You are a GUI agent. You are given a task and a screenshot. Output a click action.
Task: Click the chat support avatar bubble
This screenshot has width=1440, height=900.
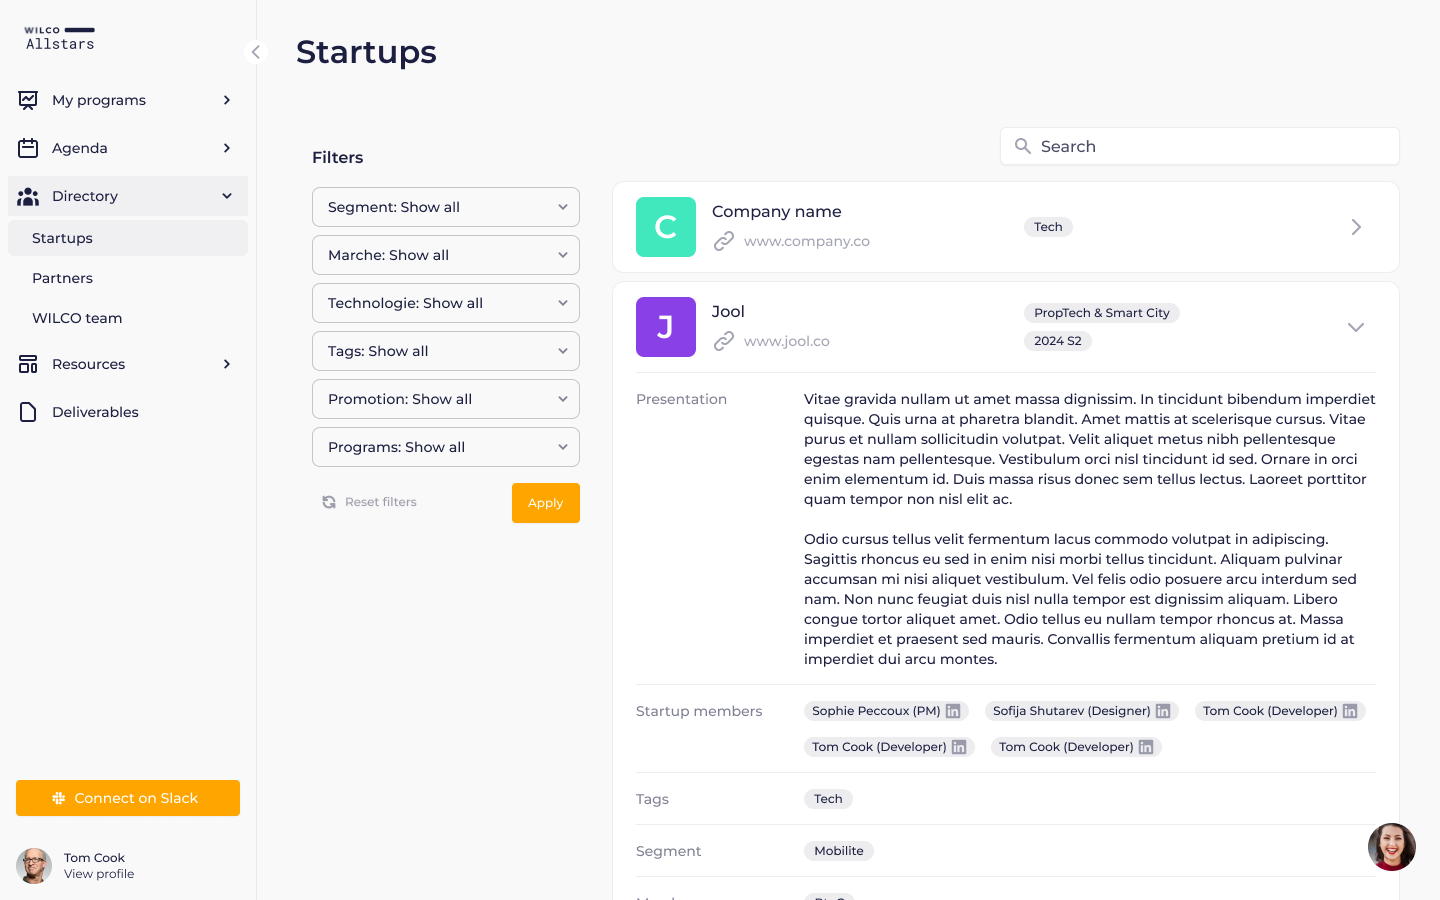coord(1391,847)
